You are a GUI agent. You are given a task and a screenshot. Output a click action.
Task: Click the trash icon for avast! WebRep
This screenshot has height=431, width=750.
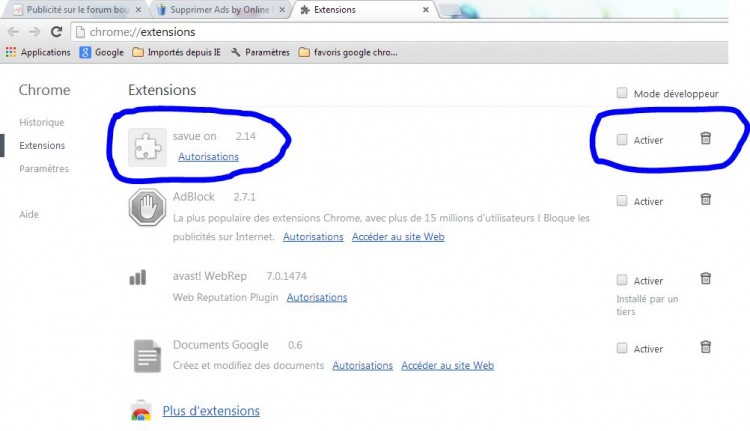706,278
